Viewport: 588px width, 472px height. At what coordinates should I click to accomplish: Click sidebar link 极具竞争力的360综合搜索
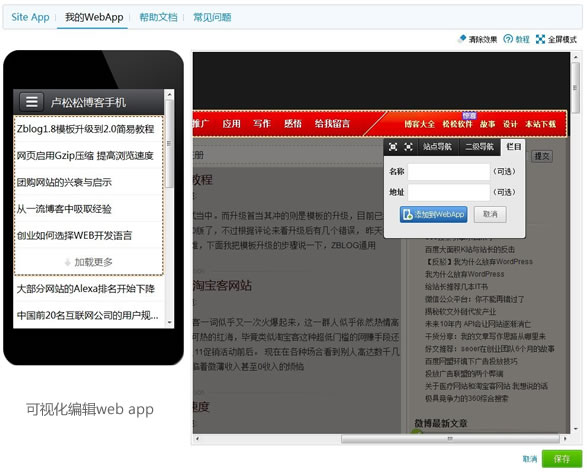pos(466,398)
